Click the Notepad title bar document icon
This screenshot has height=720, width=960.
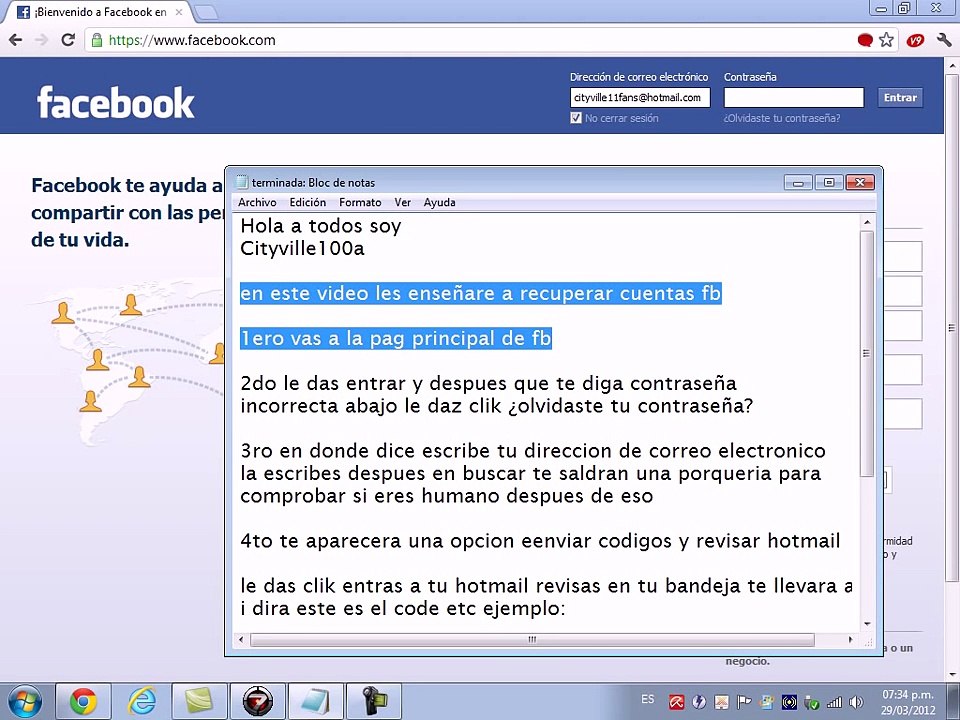(x=242, y=182)
